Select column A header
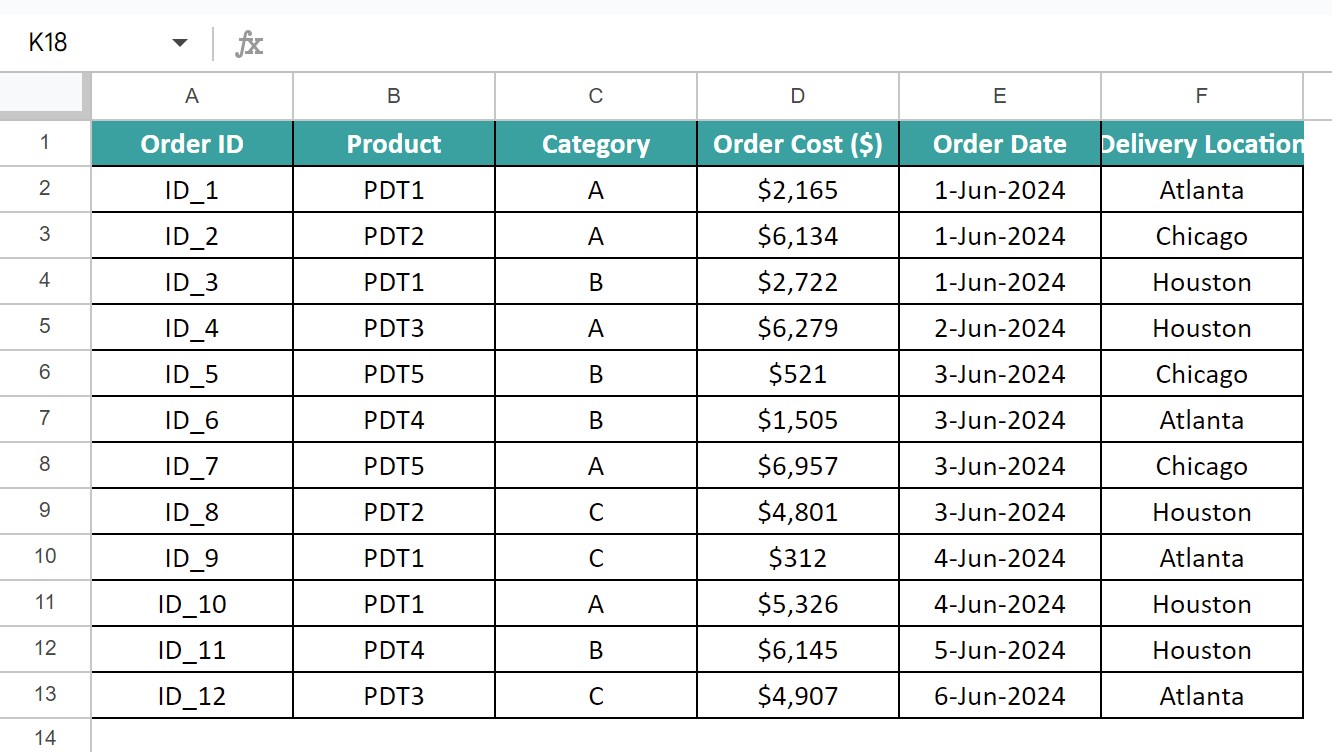Screen dimensions: 1332x752 (x=192, y=96)
